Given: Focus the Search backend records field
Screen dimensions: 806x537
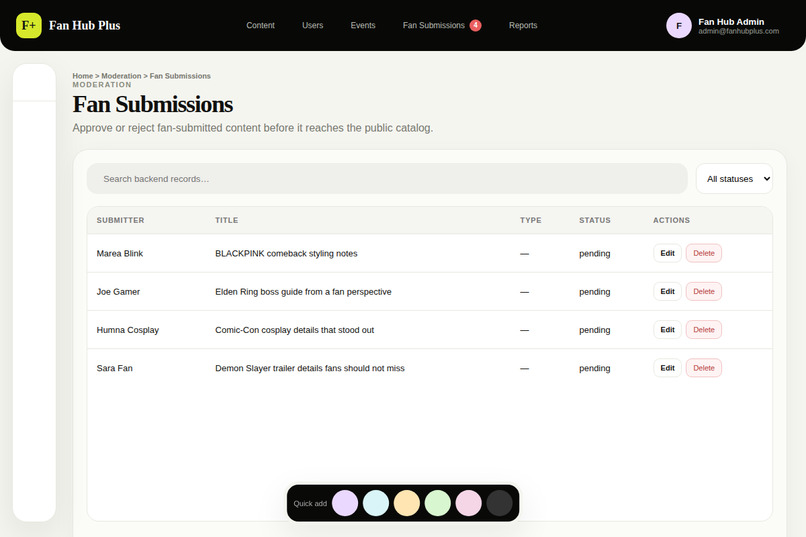Looking at the screenshot, I should 387,179.
